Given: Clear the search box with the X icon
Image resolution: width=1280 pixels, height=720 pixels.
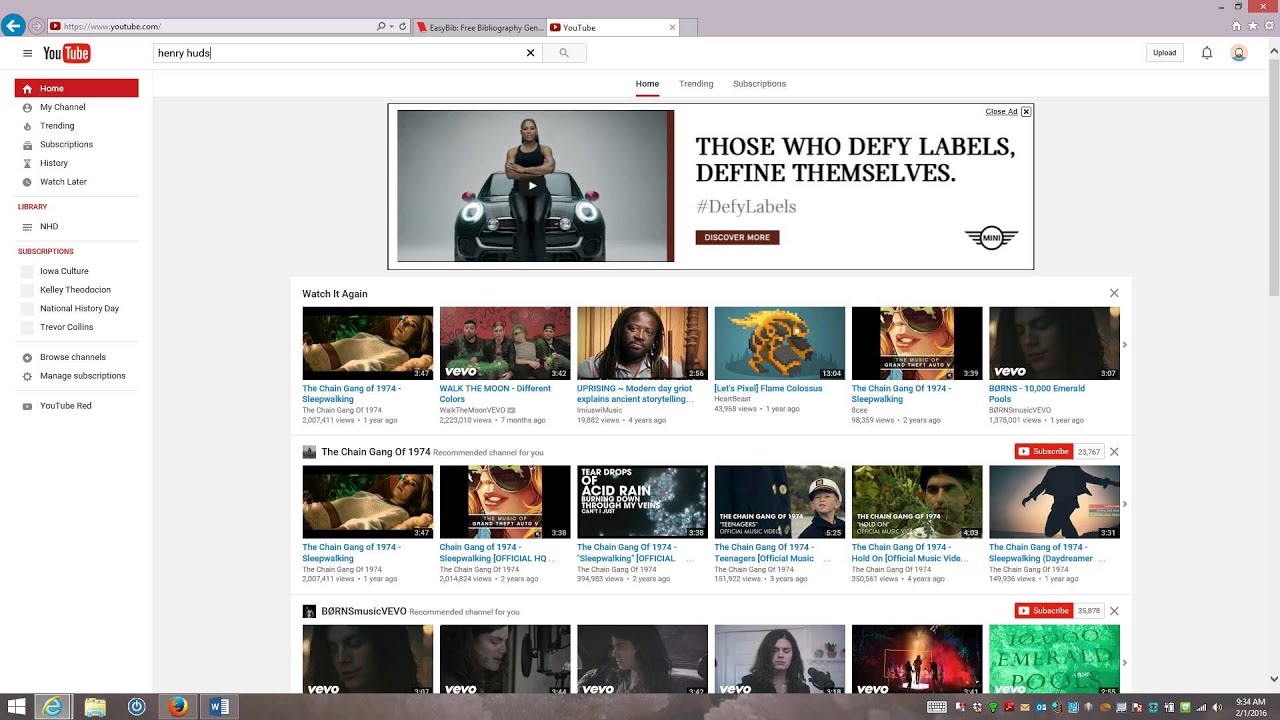Looking at the screenshot, I should [x=531, y=53].
